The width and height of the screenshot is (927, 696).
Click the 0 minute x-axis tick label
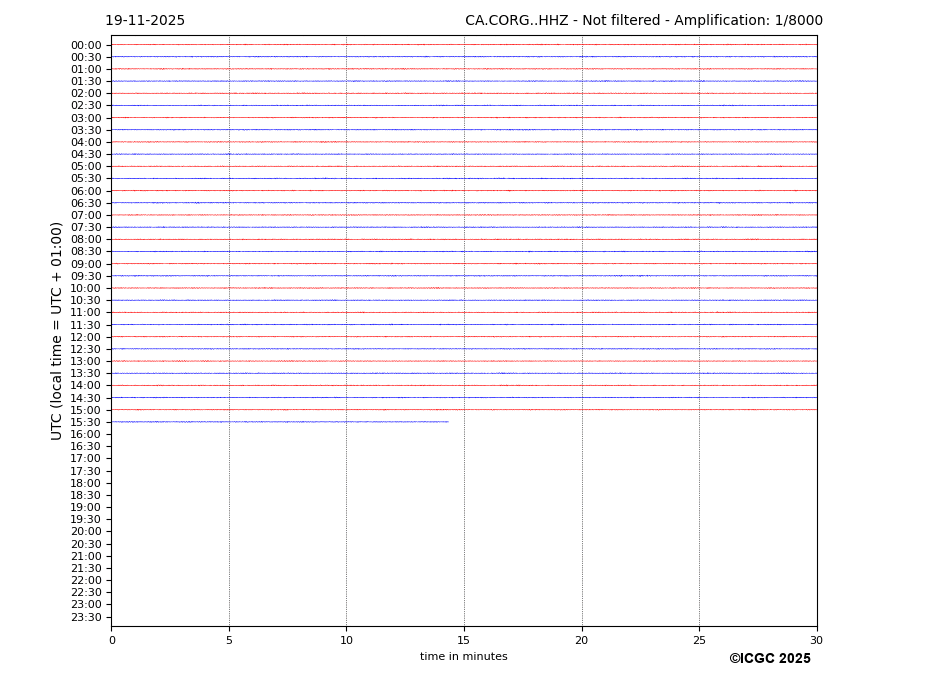112,641
